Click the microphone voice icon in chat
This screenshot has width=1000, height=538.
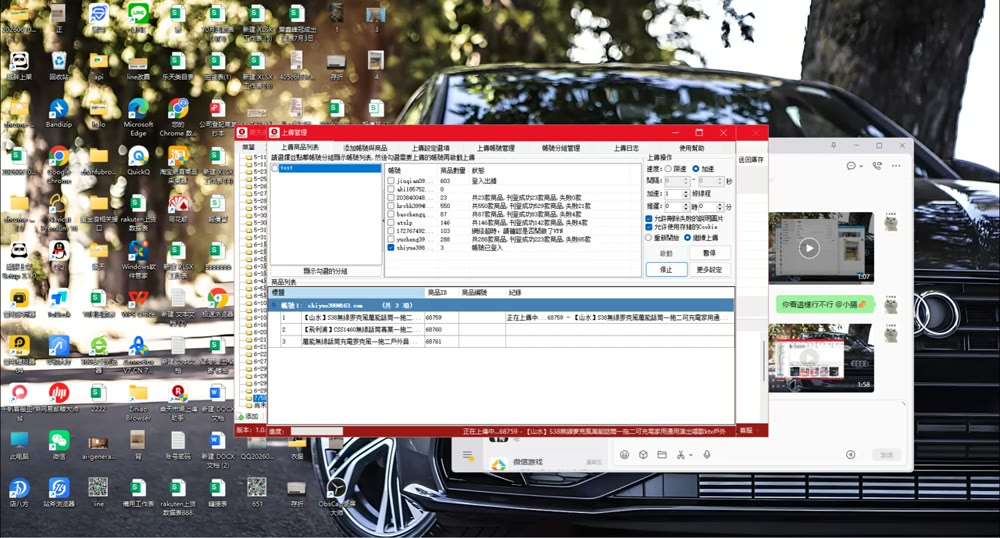[x=707, y=454]
